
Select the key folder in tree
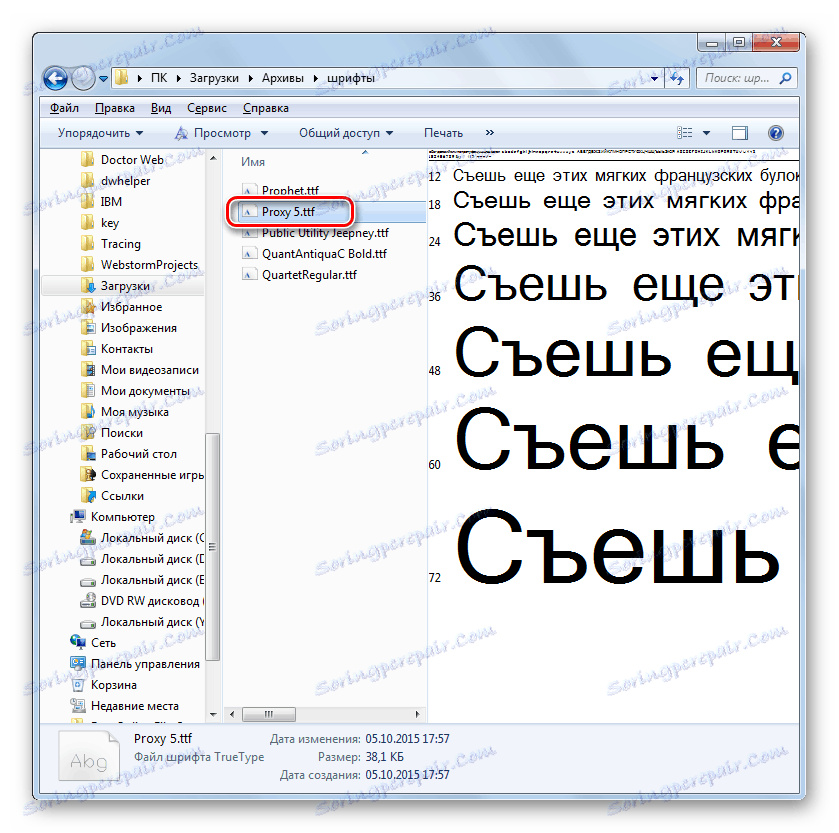click(110, 223)
